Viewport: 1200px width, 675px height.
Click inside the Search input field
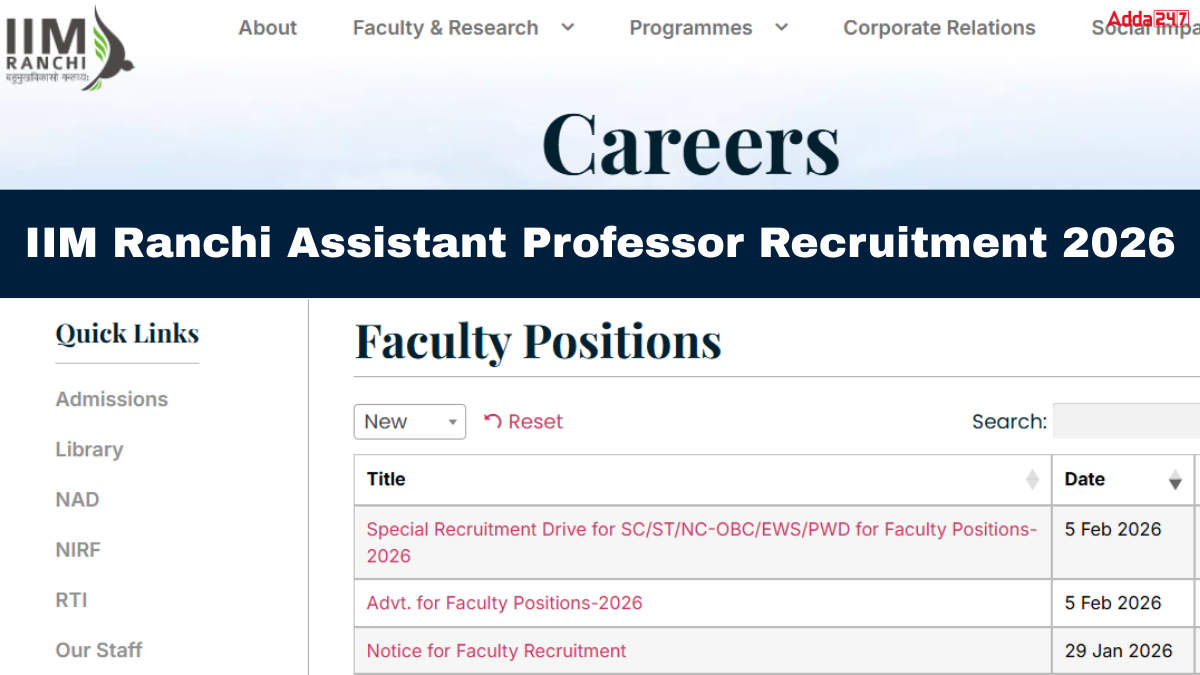click(x=1125, y=422)
